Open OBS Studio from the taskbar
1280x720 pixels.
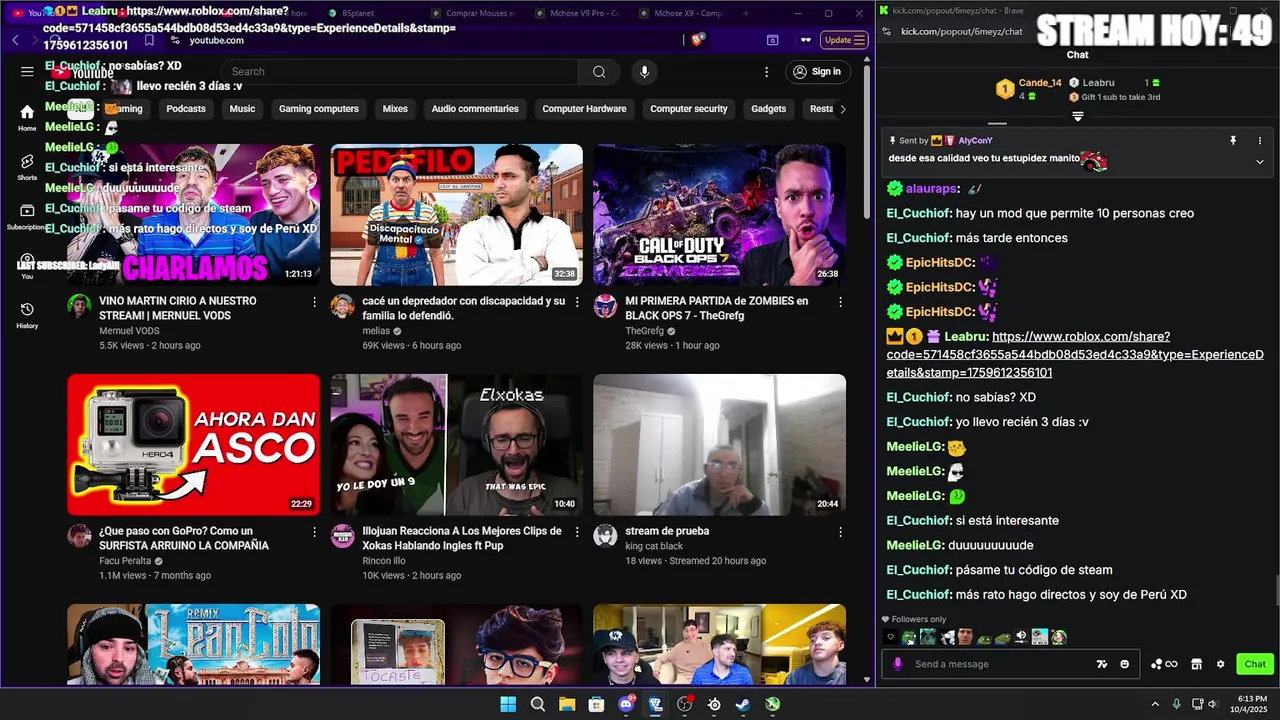click(685, 704)
